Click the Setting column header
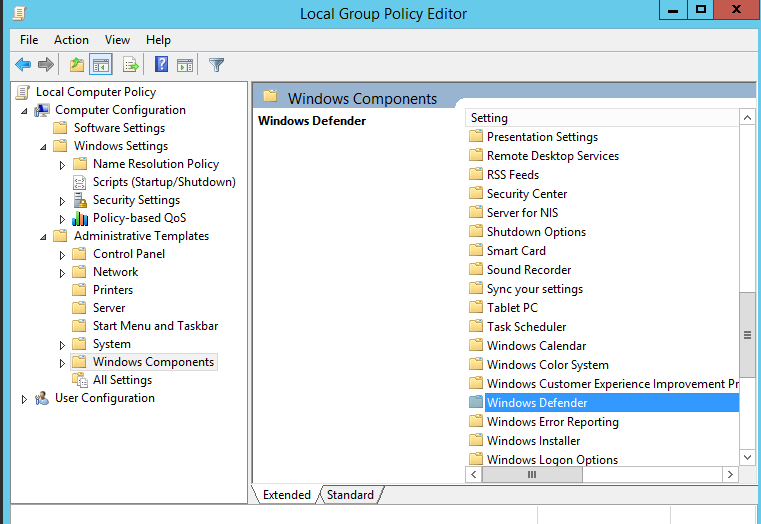The width and height of the screenshot is (761, 524). point(602,118)
